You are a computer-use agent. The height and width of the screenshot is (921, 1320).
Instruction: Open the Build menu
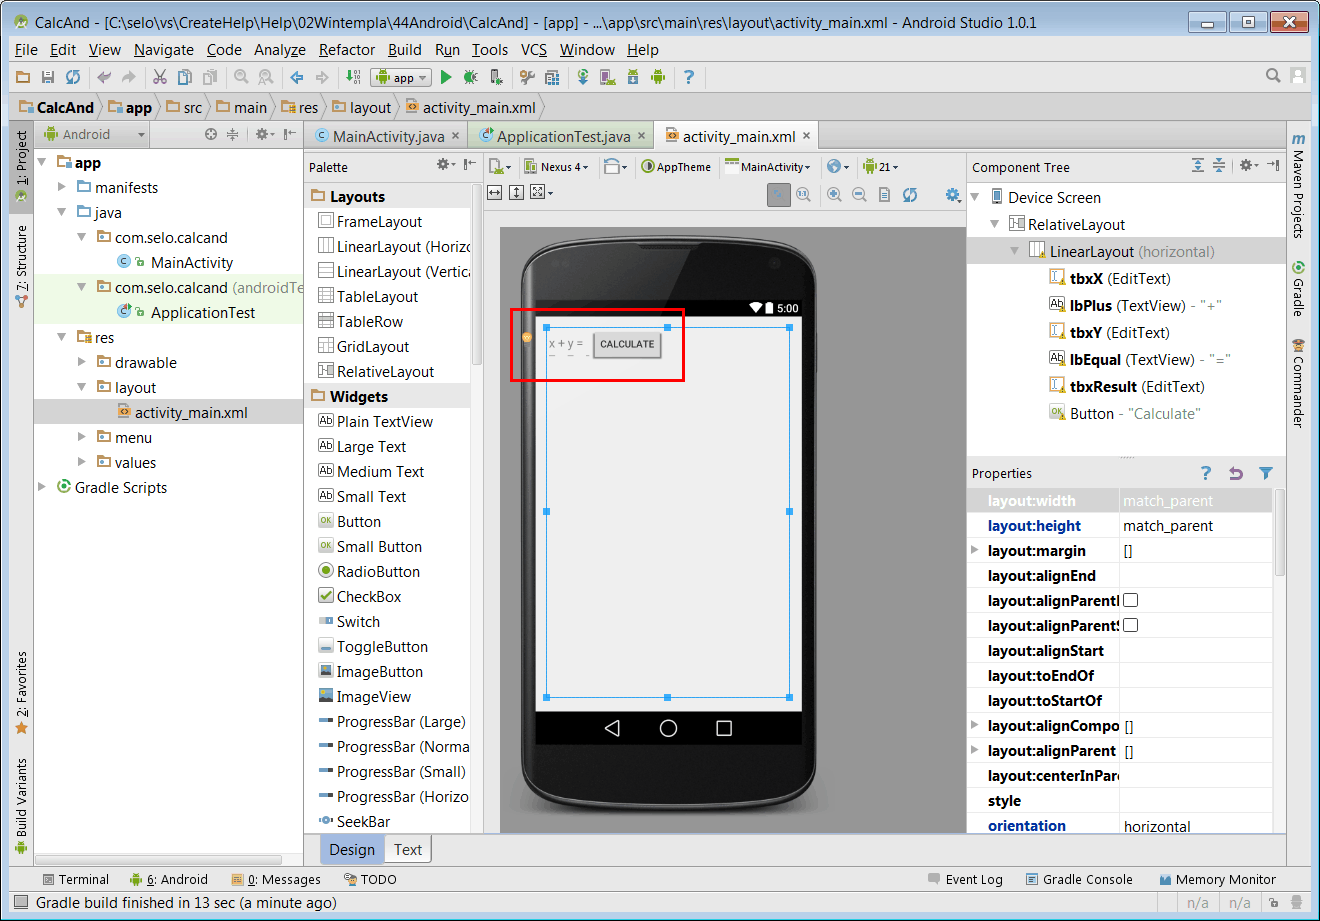point(405,49)
